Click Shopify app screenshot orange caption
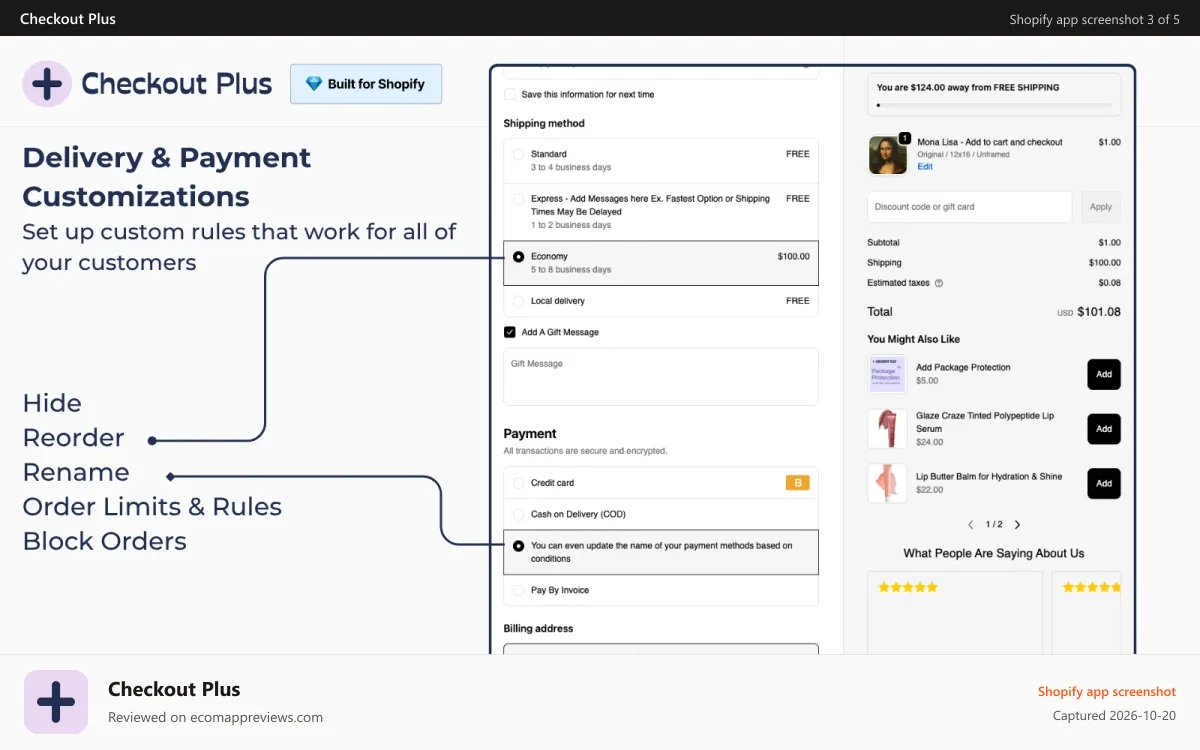Screen dimensions: 1200x750 pyautogui.click(x=1107, y=691)
